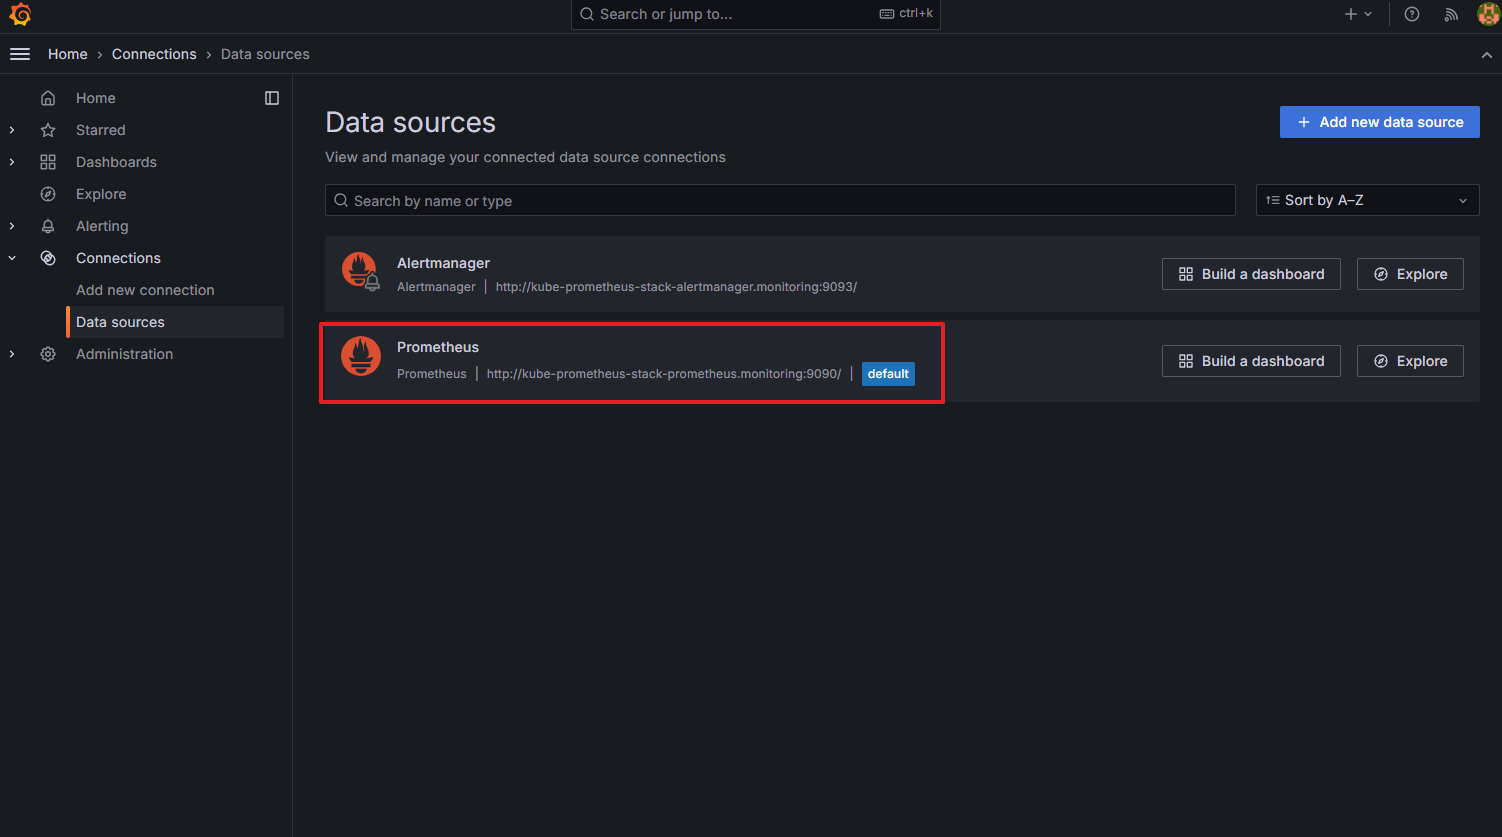Expand the Administration section arrow
The image size is (1502, 837).
coord(12,354)
